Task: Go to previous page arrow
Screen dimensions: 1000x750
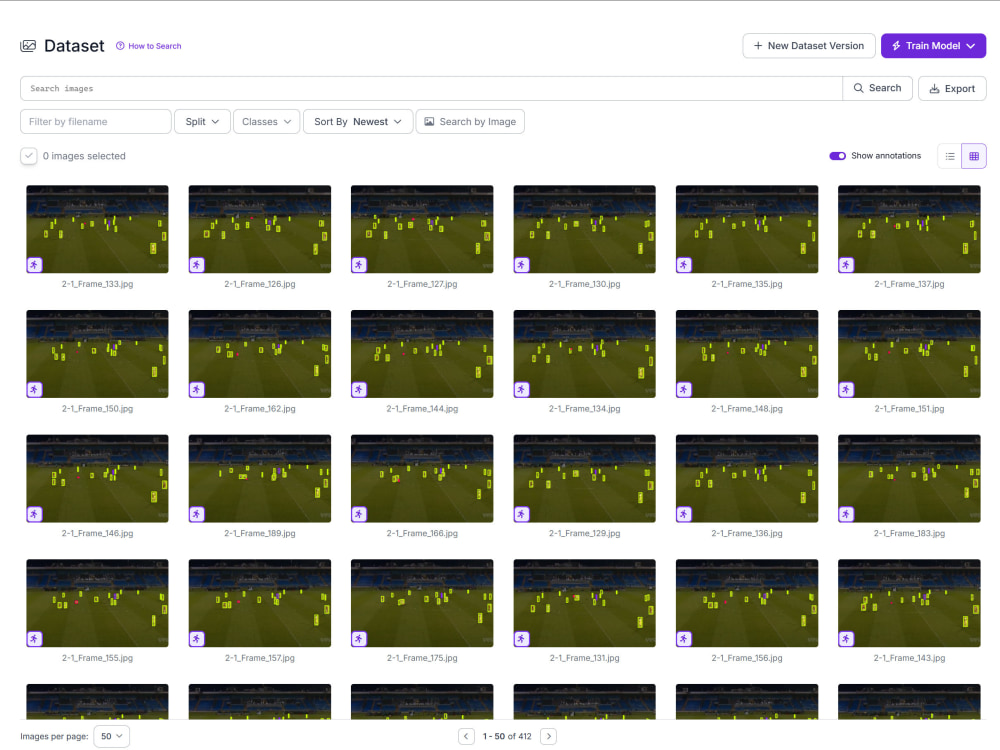Action: coord(466,736)
